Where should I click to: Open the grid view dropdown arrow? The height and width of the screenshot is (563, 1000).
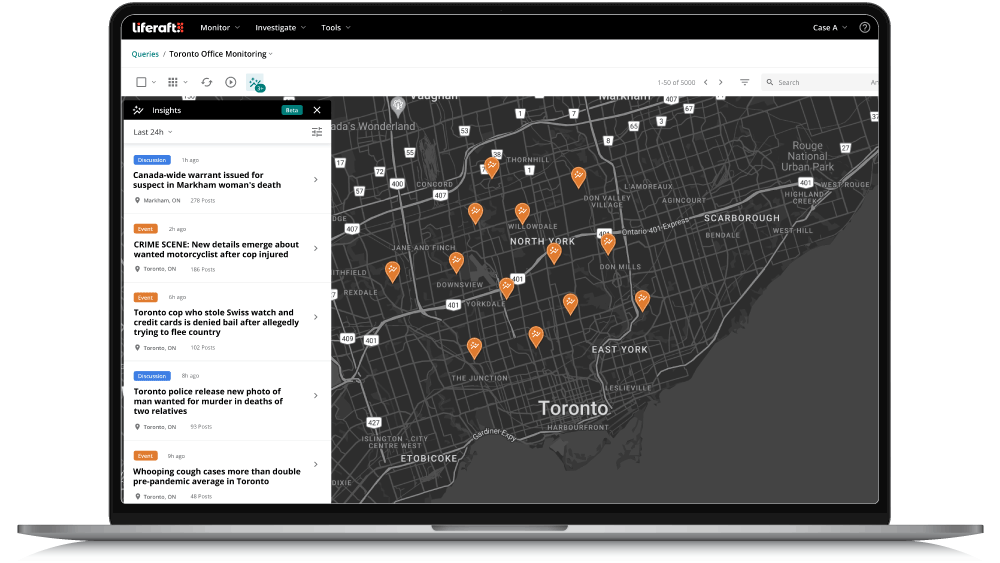(186, 82)
